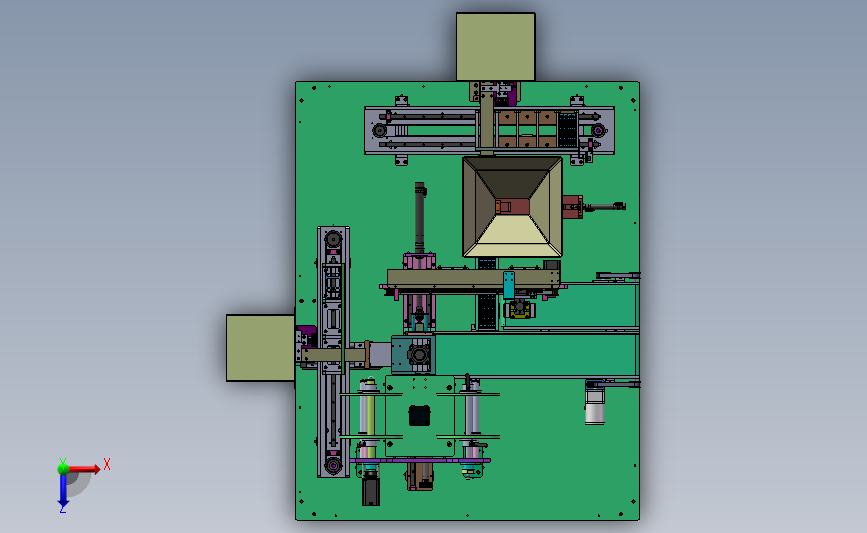867x533 pixels.
Task: Select the black square cutout in center plate
Action: (x=419, y=415)
